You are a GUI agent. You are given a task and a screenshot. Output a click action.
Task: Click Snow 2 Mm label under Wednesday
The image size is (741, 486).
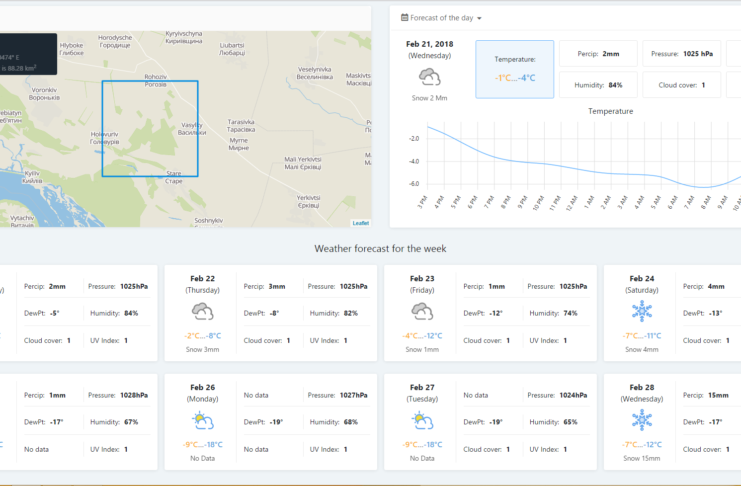point(430,98)
